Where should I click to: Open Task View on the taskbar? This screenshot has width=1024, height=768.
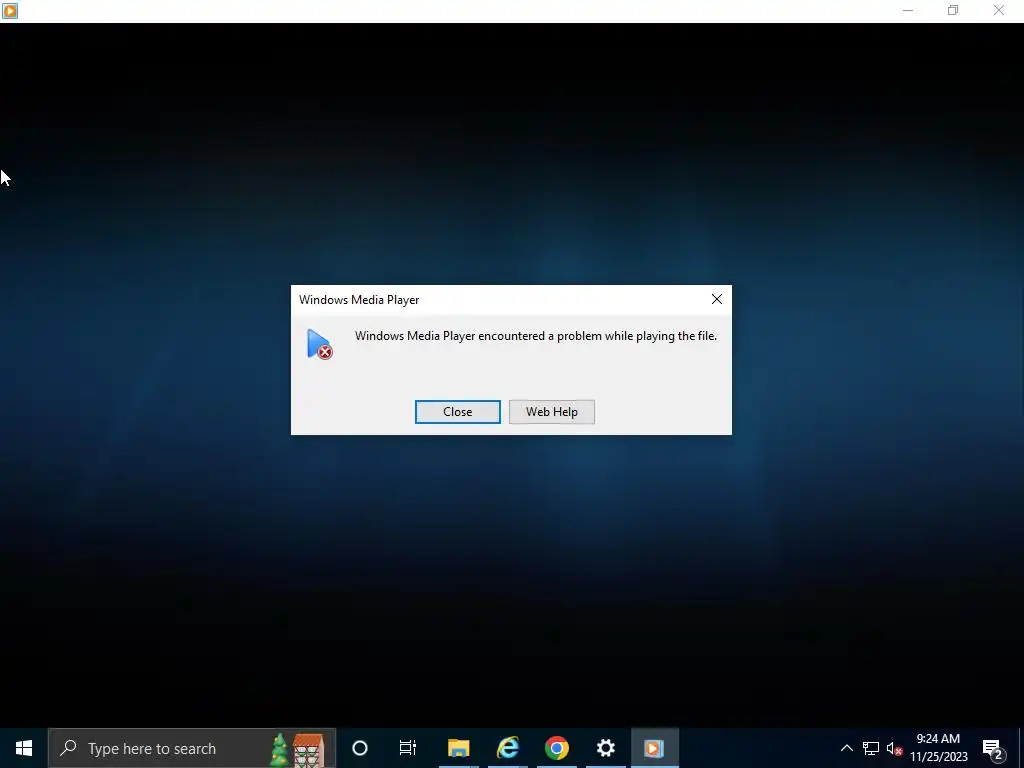point(408,748)
